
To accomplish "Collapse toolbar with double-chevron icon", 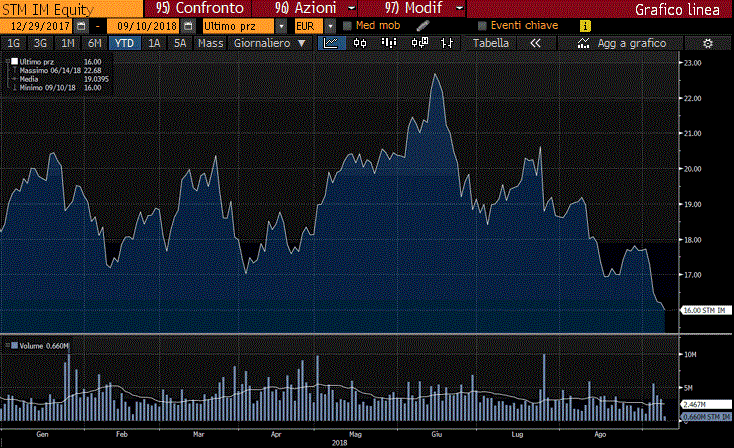I will pos(536,43).
